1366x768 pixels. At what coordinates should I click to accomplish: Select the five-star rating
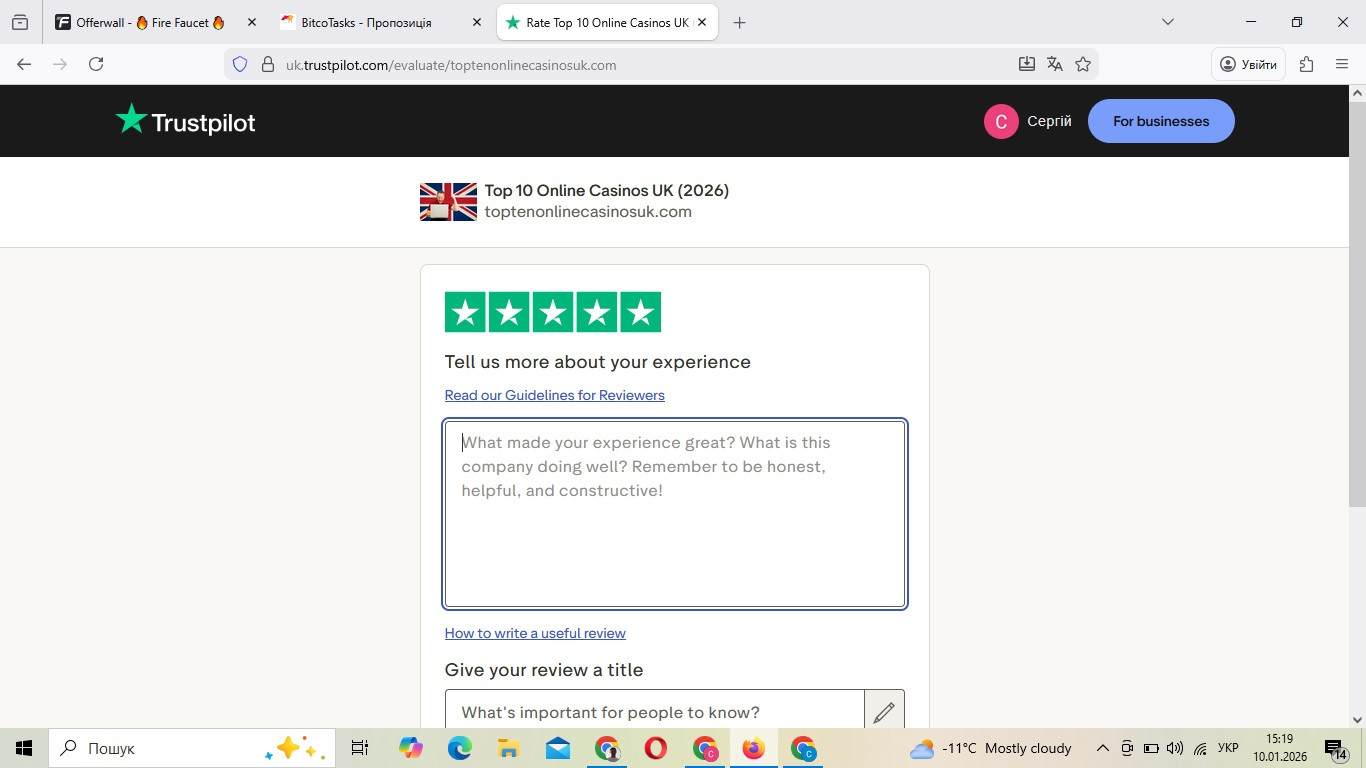click(x=641, y=312)
